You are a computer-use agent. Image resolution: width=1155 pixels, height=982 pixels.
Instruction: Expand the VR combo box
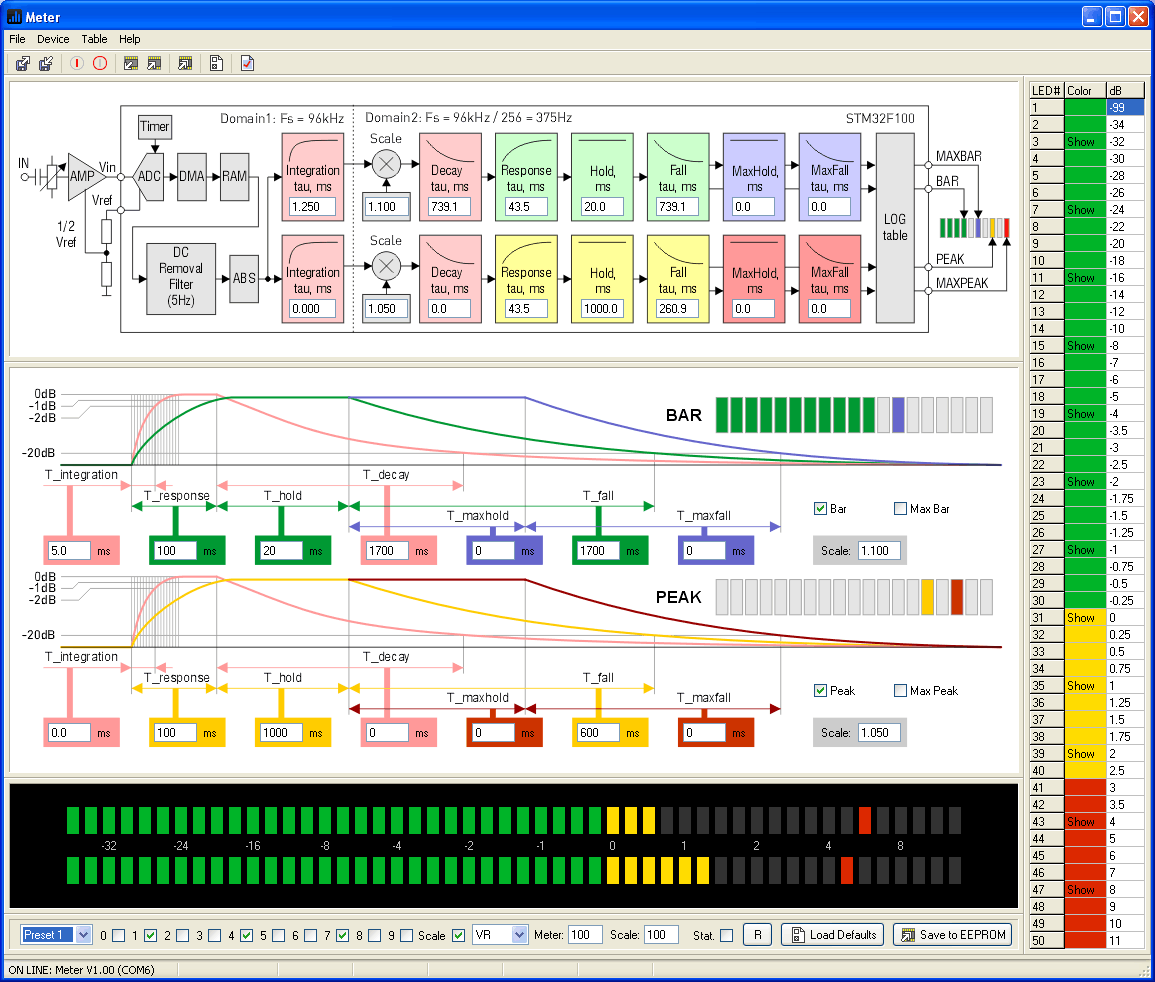coord(518,935)
